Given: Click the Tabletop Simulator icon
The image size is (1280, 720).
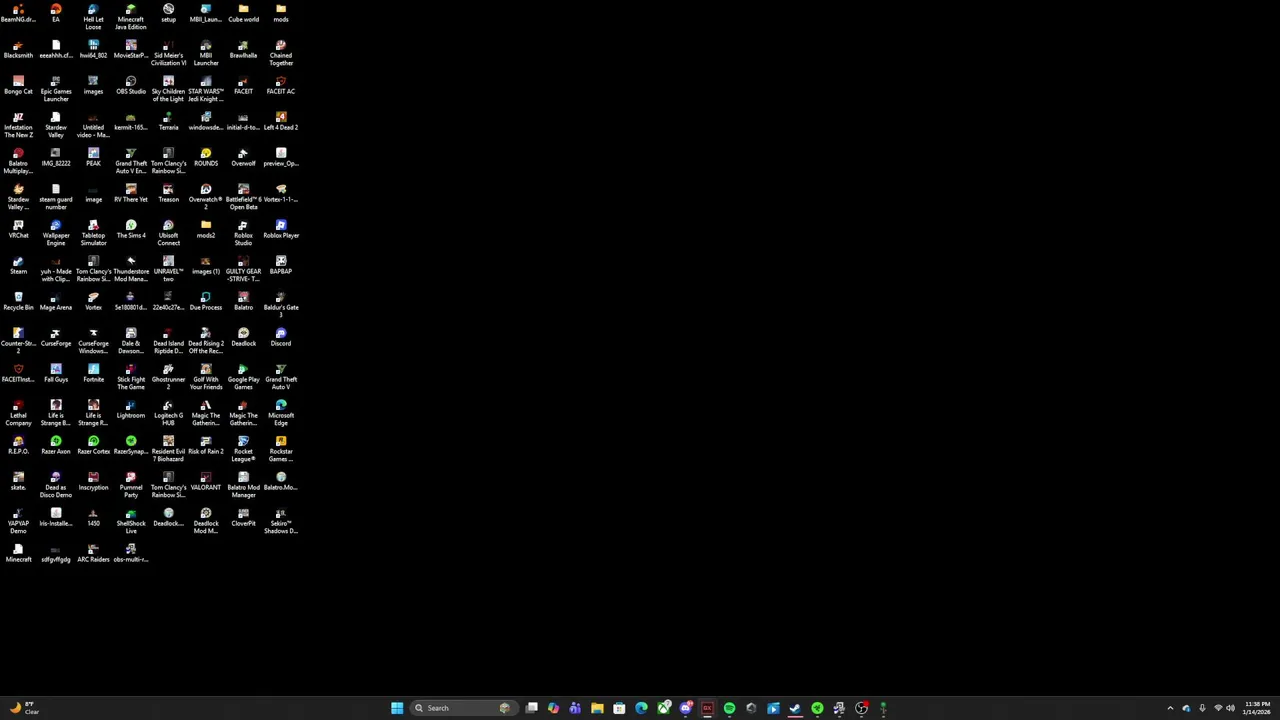Looking at the screenshot, I should tap(93, 233).
